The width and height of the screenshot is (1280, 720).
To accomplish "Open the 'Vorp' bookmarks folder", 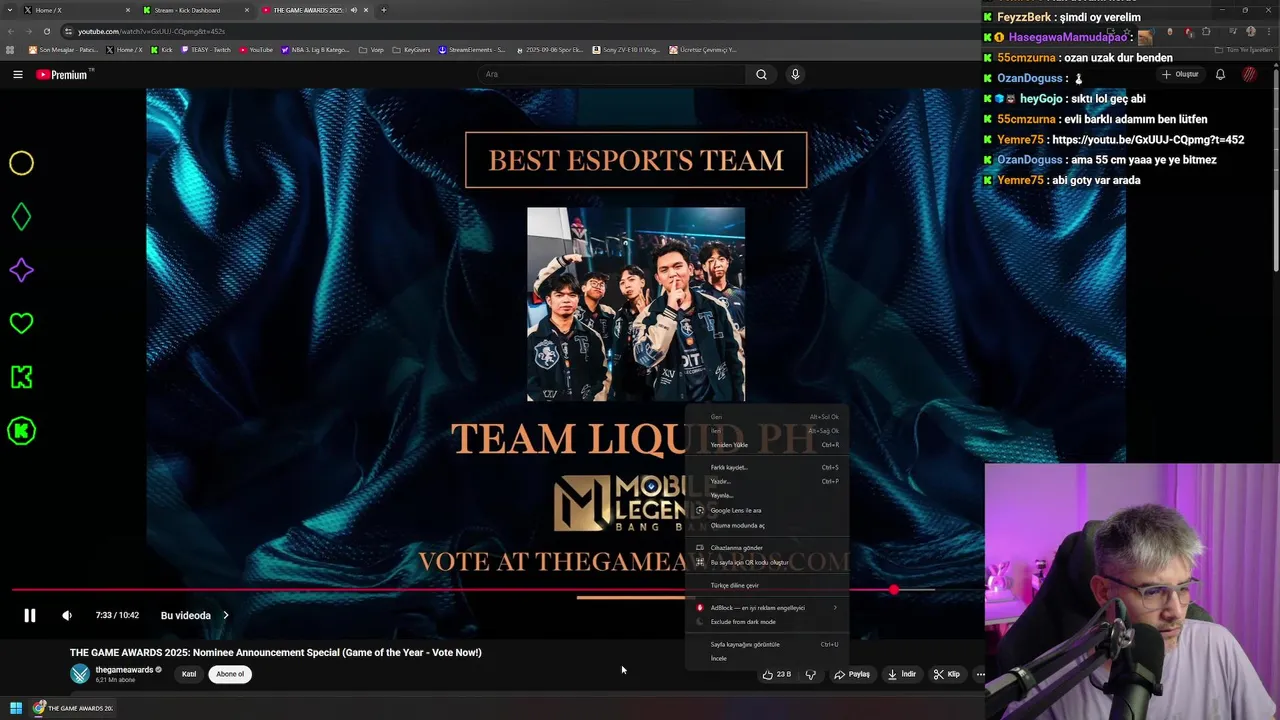I will pos(371,49).
